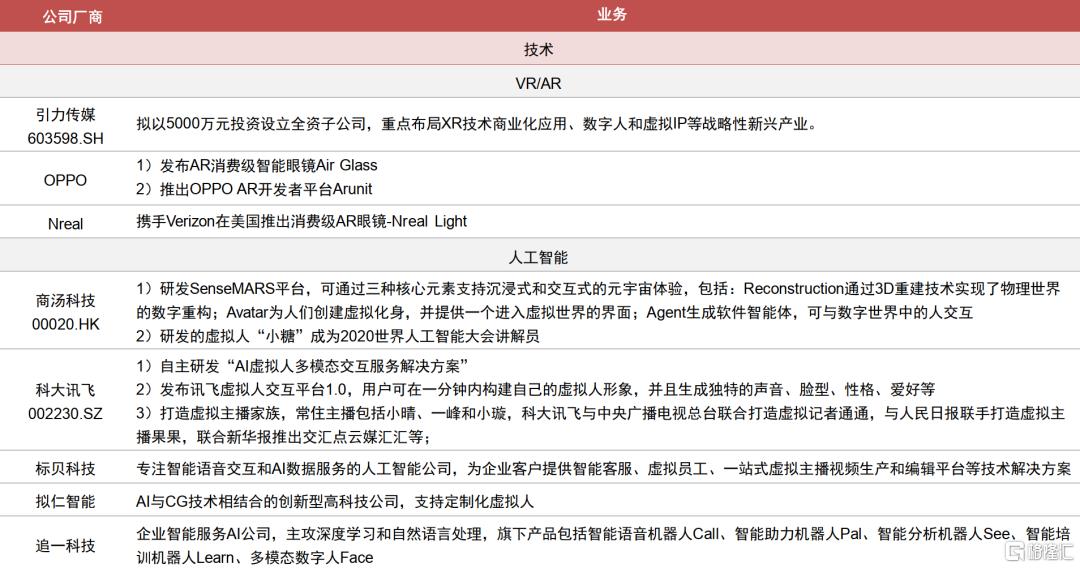Click the 5000万元 investment description text

coord(476,125)
